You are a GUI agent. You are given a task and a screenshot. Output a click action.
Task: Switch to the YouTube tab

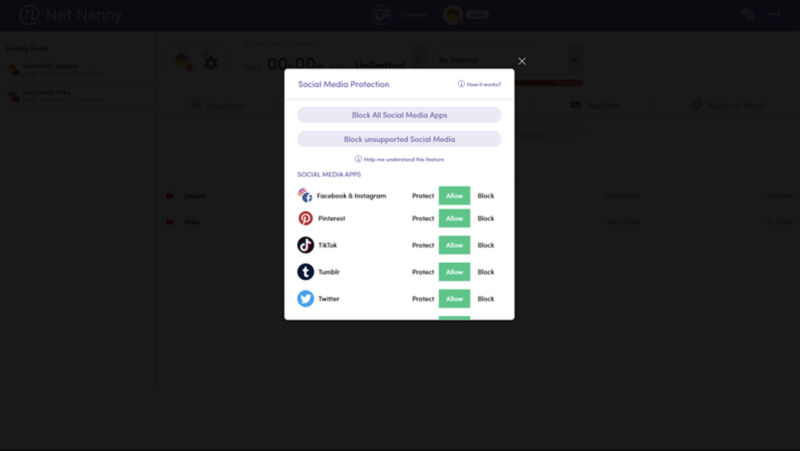point(595,105)
